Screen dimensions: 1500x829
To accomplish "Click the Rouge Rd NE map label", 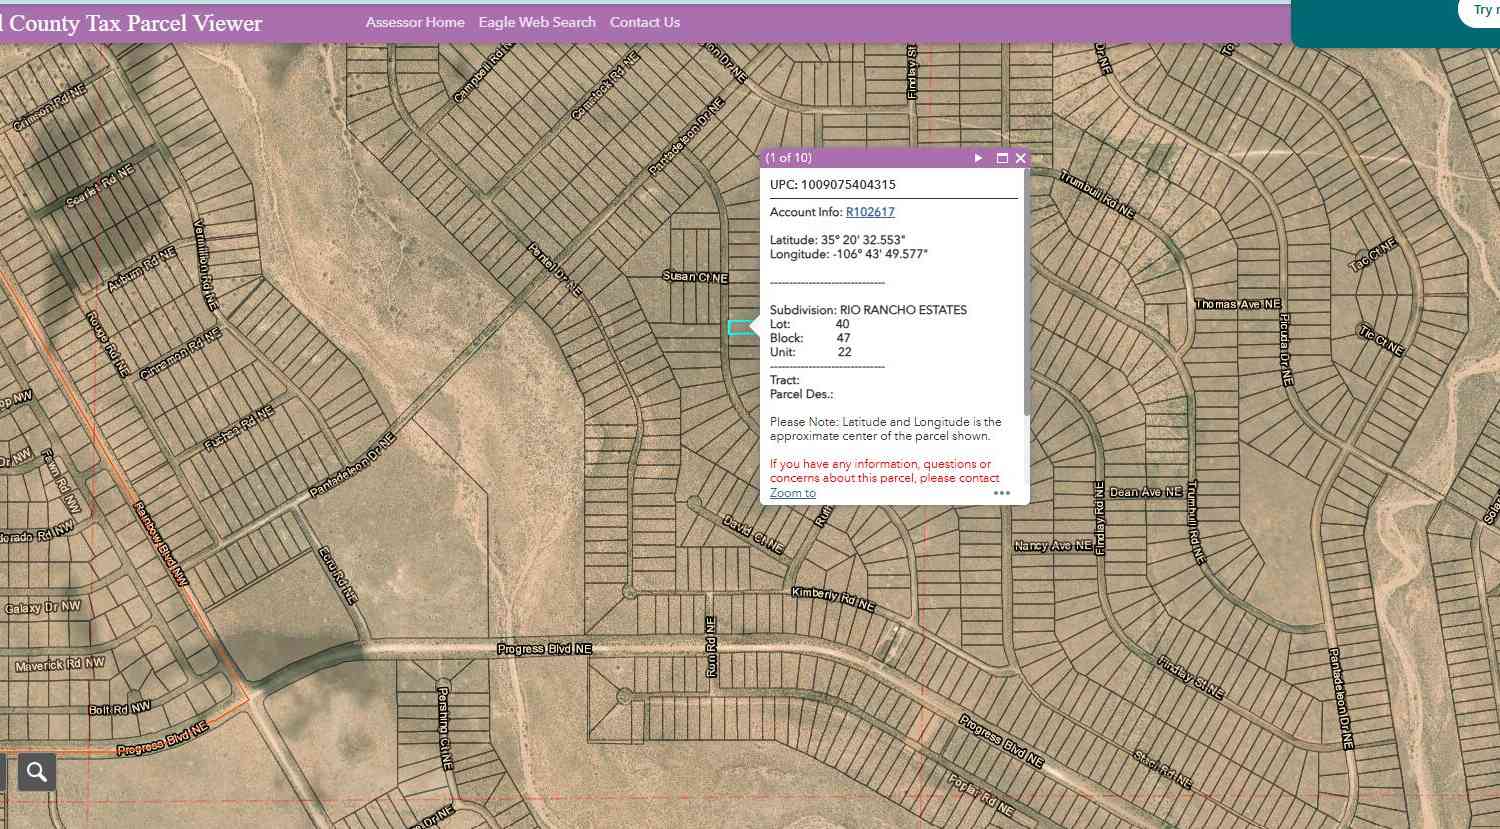I will (108, 344).
